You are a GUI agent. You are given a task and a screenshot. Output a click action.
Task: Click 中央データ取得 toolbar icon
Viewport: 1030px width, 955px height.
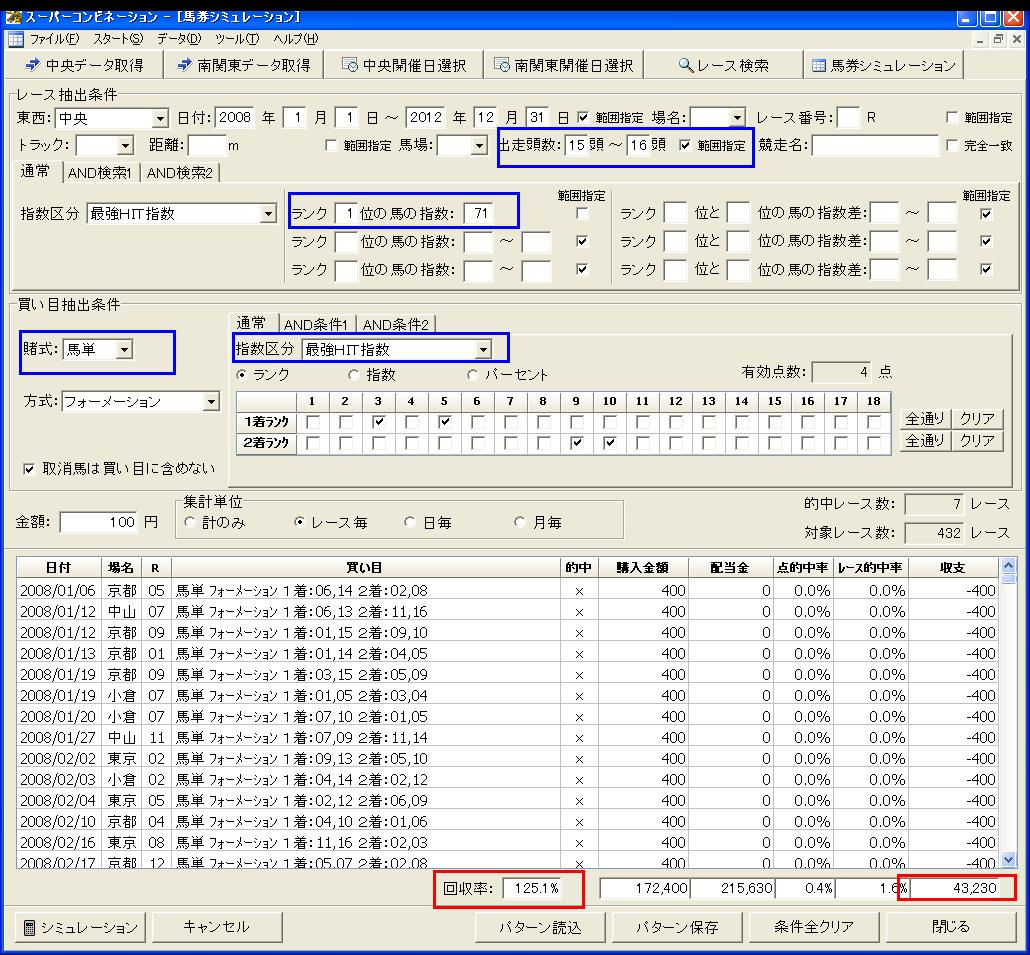pos(33,65)
